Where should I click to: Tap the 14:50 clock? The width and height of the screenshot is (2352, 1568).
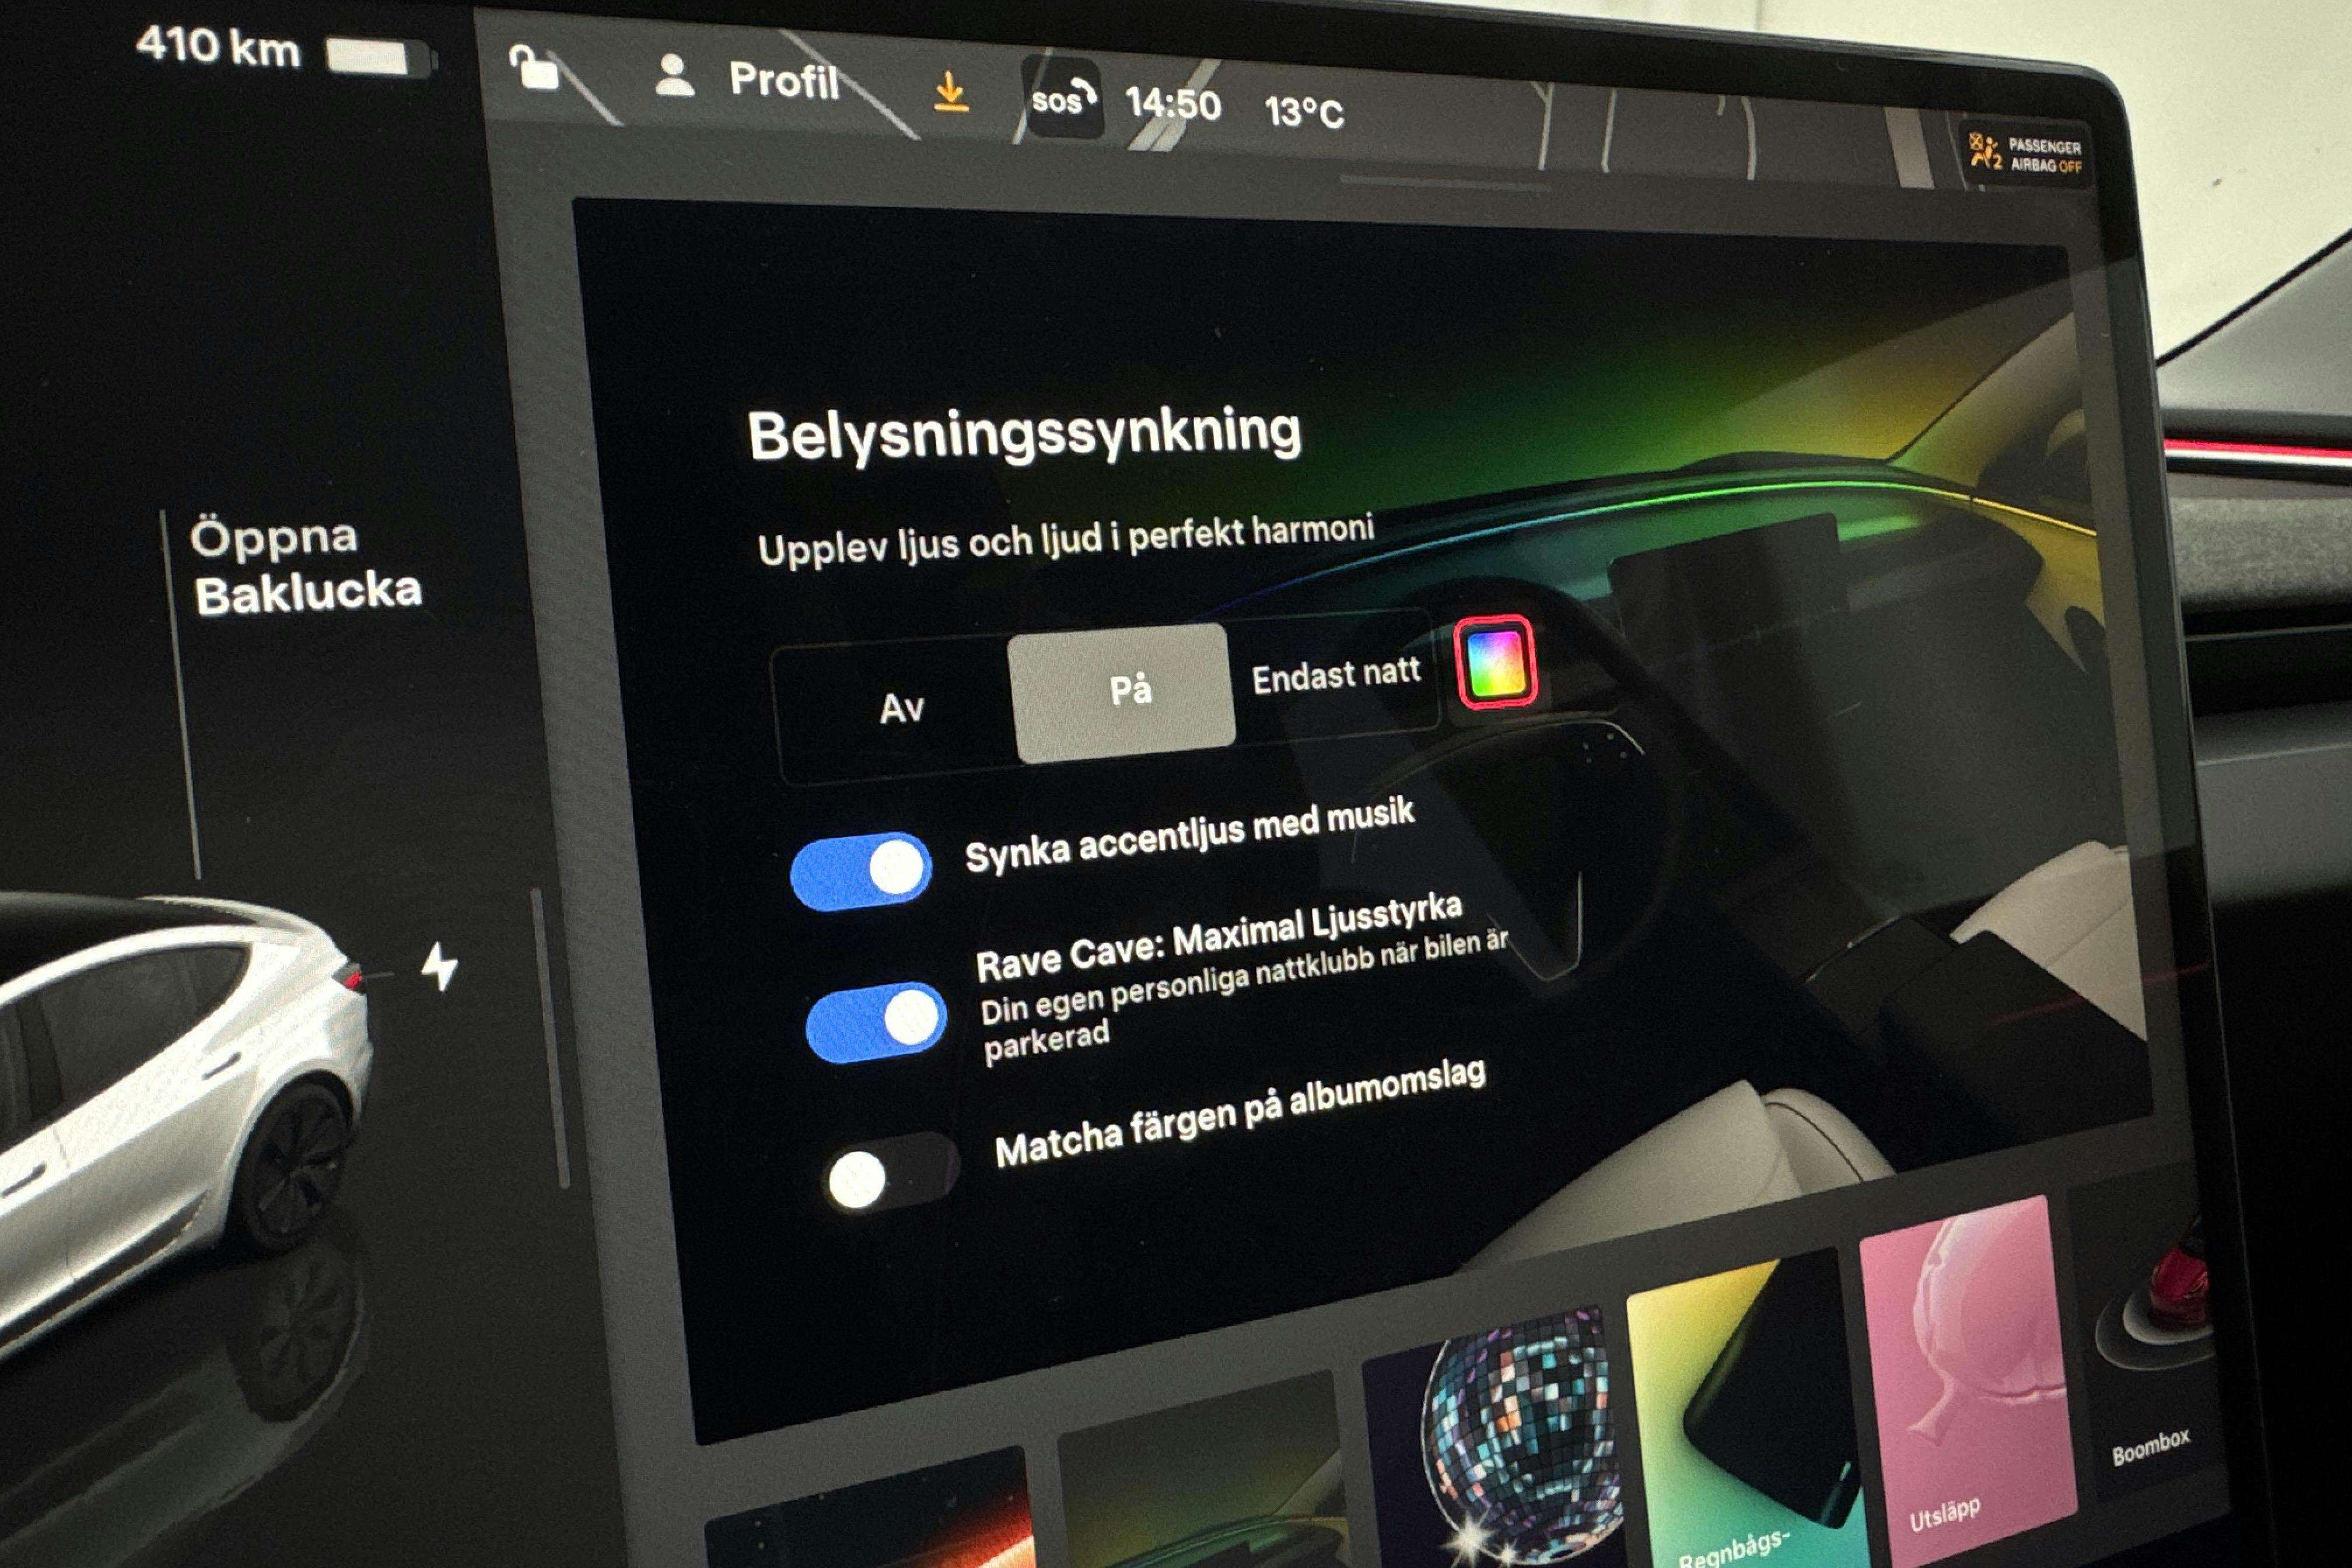[1173, 103]
